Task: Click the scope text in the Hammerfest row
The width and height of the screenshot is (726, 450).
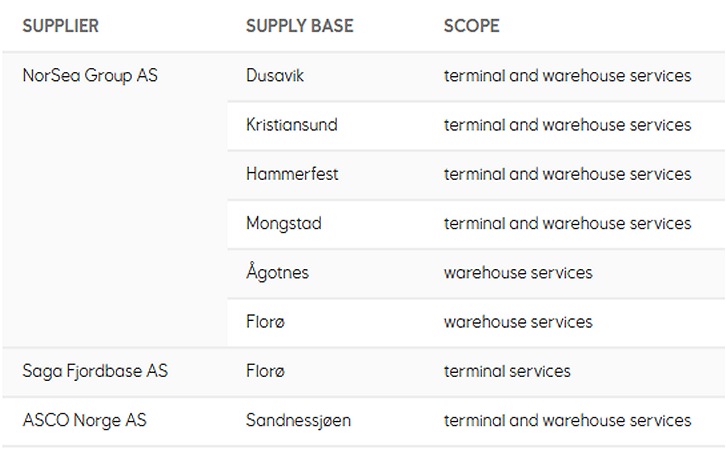Action: click(x=567, y=174)
